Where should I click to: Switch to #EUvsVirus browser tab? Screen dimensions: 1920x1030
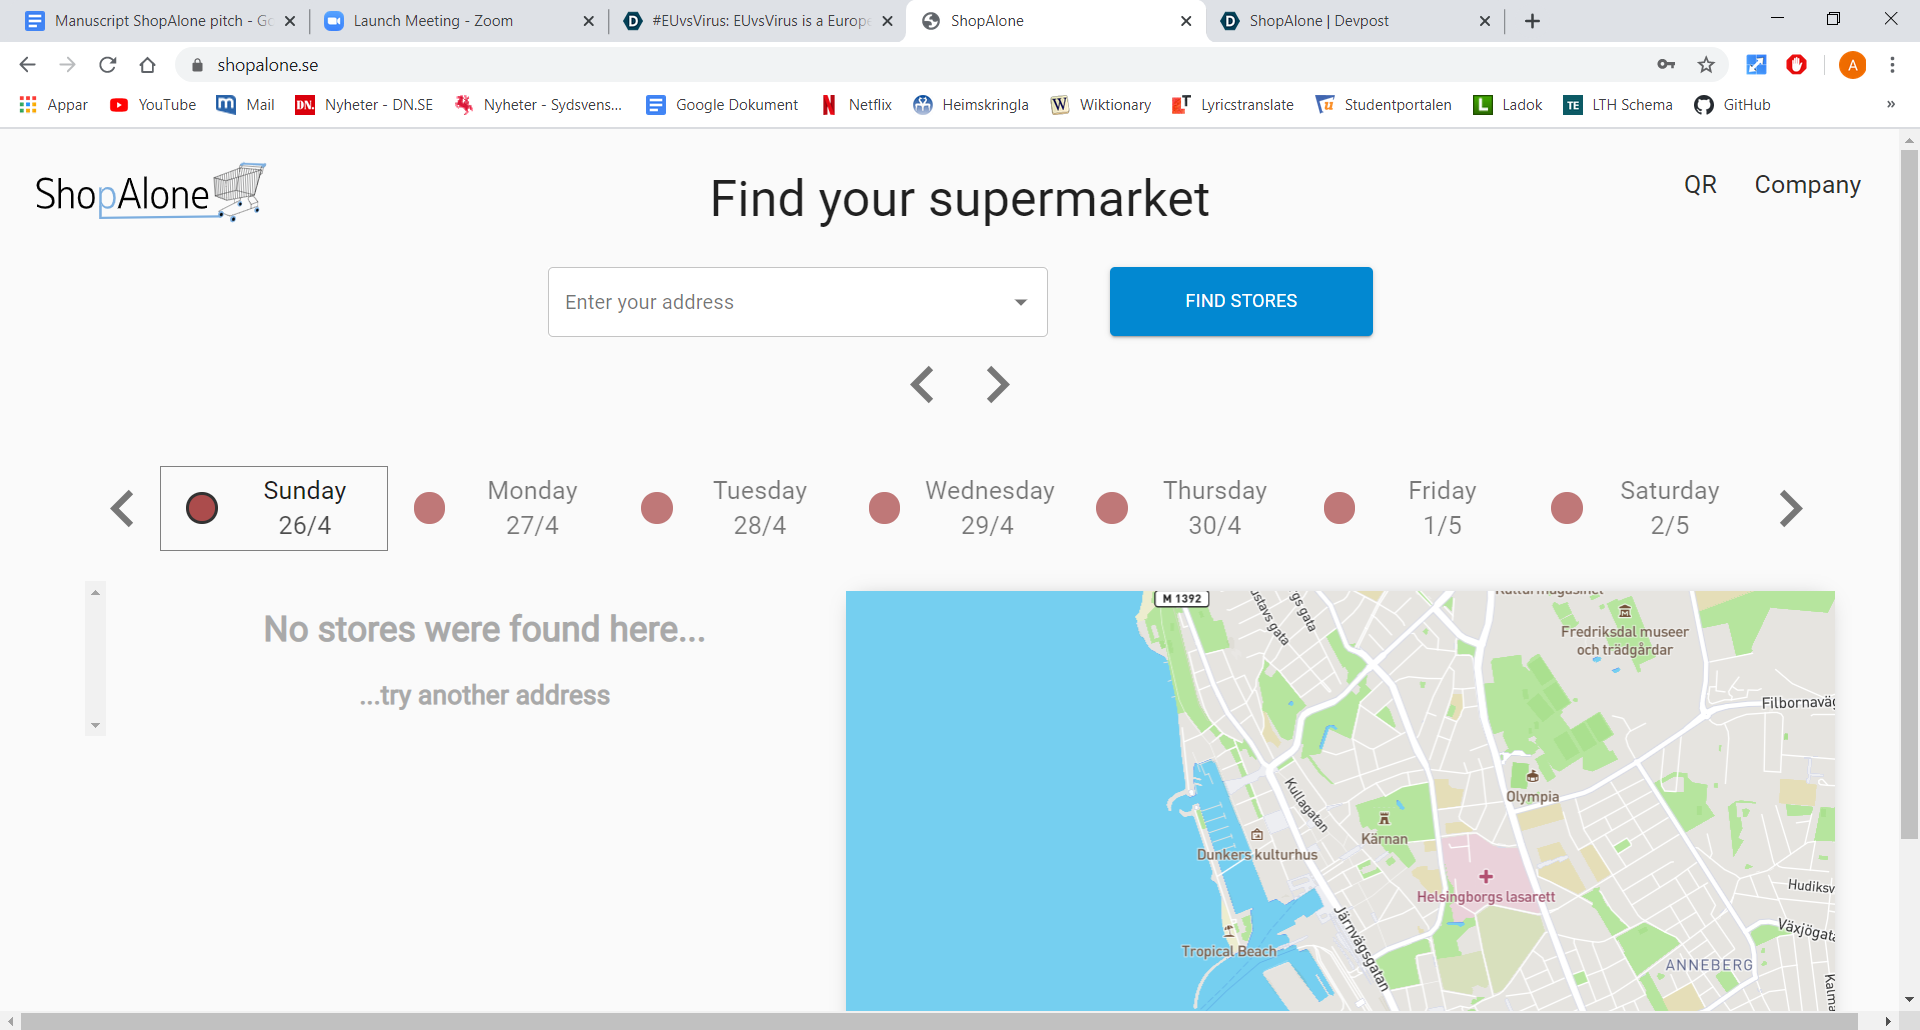(760, 21)
